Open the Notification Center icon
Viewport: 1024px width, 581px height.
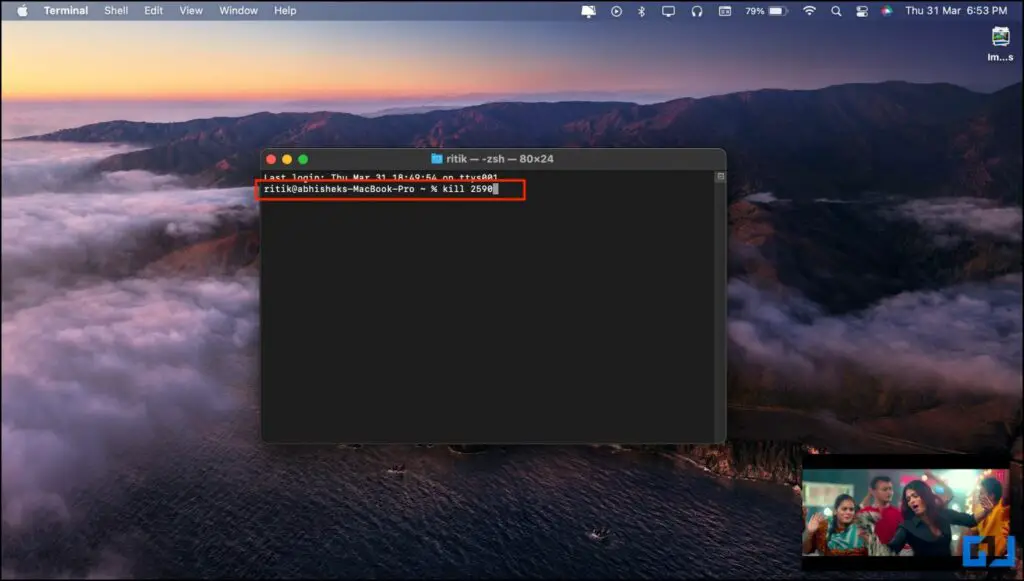(x=590, y=11)
